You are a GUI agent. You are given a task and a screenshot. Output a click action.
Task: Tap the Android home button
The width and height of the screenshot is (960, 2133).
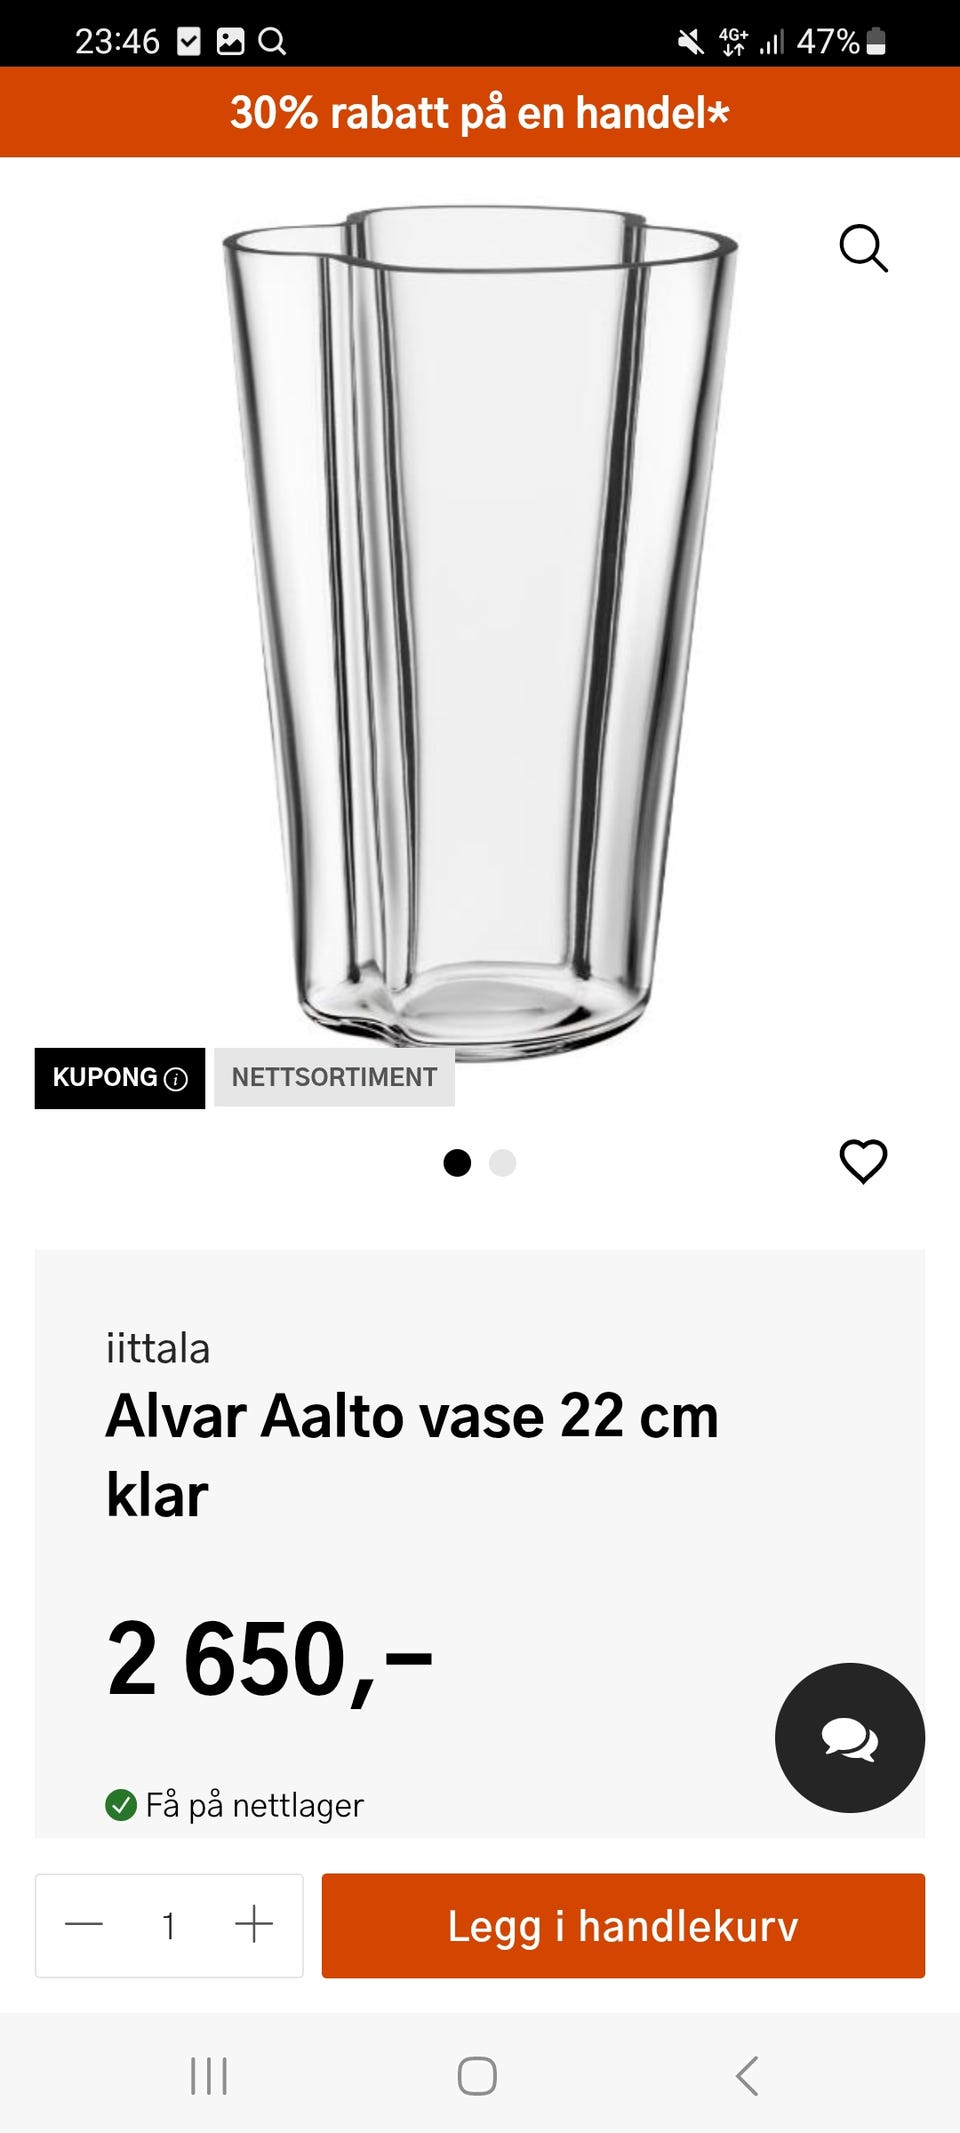477,2076
